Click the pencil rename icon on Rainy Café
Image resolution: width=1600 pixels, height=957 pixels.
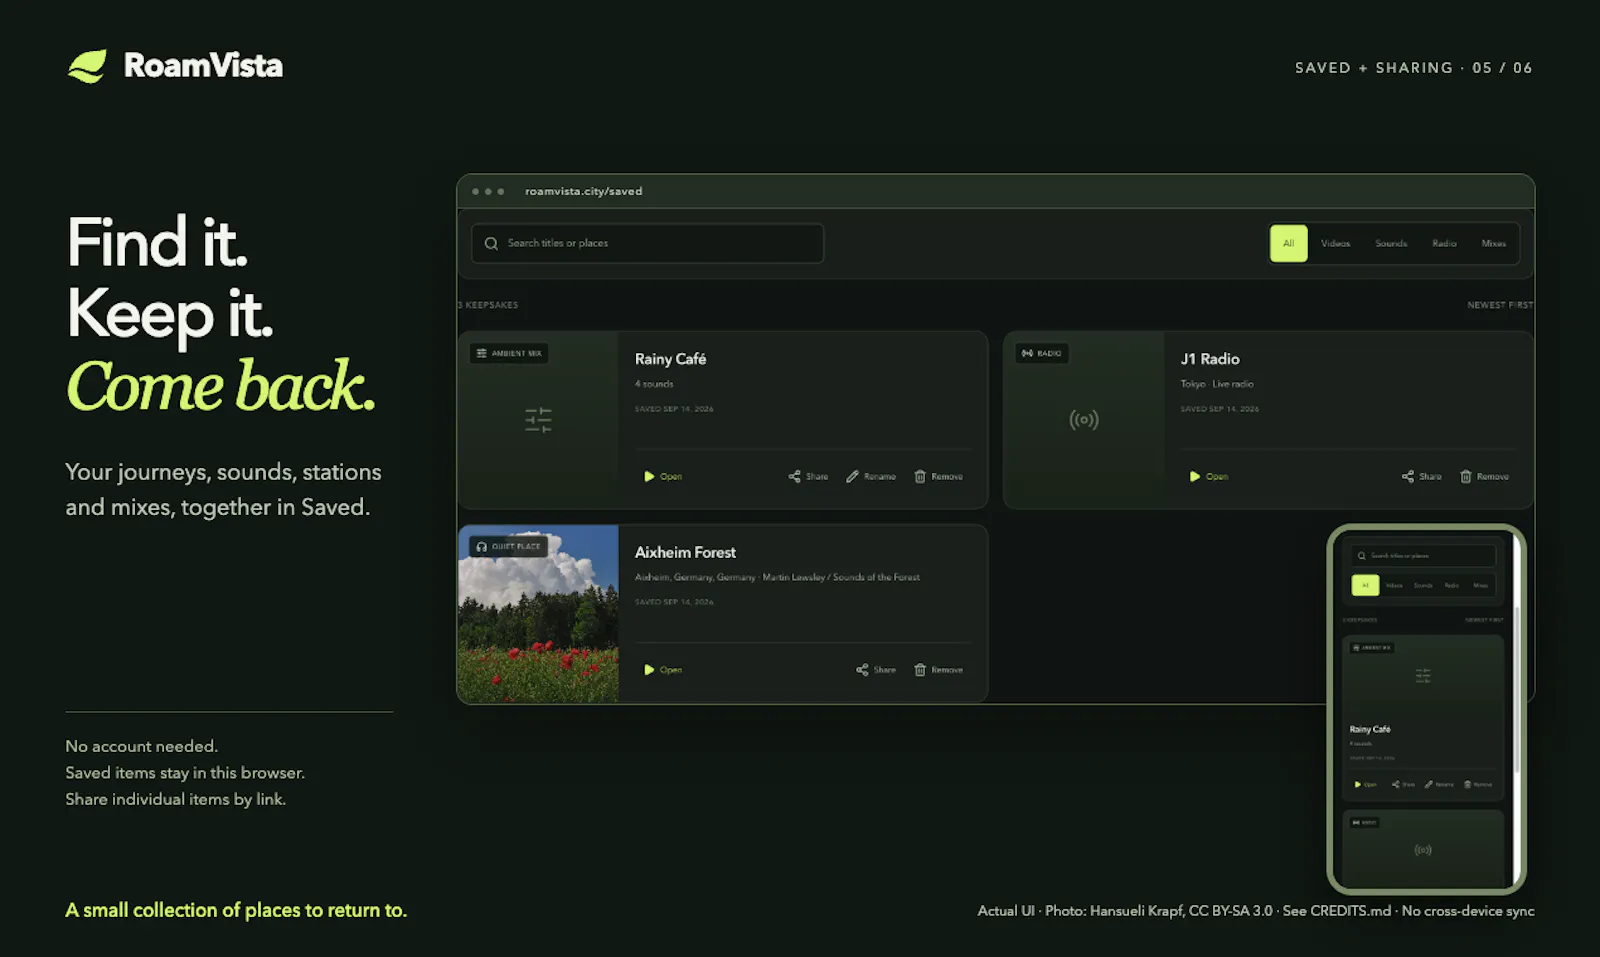point(852,476)
